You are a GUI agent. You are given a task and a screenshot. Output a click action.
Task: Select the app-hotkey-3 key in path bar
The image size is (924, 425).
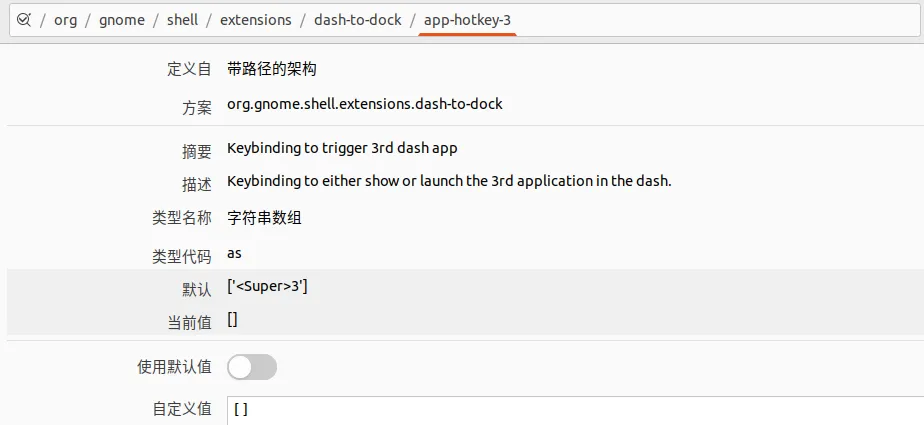[468, 19]
